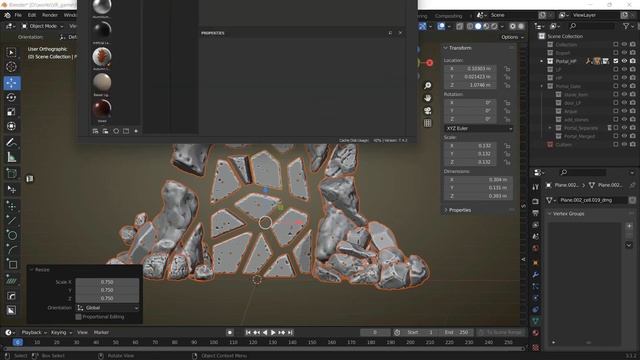Screen dimensions: 640x360
Task: Toggle eye visibility for Portal_Merged
Action: point(624,136)
